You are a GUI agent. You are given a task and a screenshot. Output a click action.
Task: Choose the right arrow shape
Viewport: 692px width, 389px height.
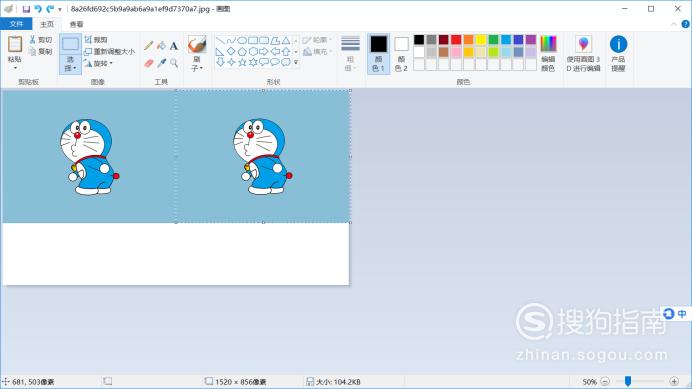pyautogui.click(x=264, y=52)
